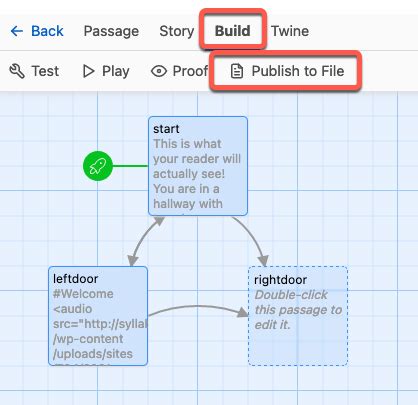Click 'Double-click this passage to edit it' text
Screen dimensions: 418x405
298,310
